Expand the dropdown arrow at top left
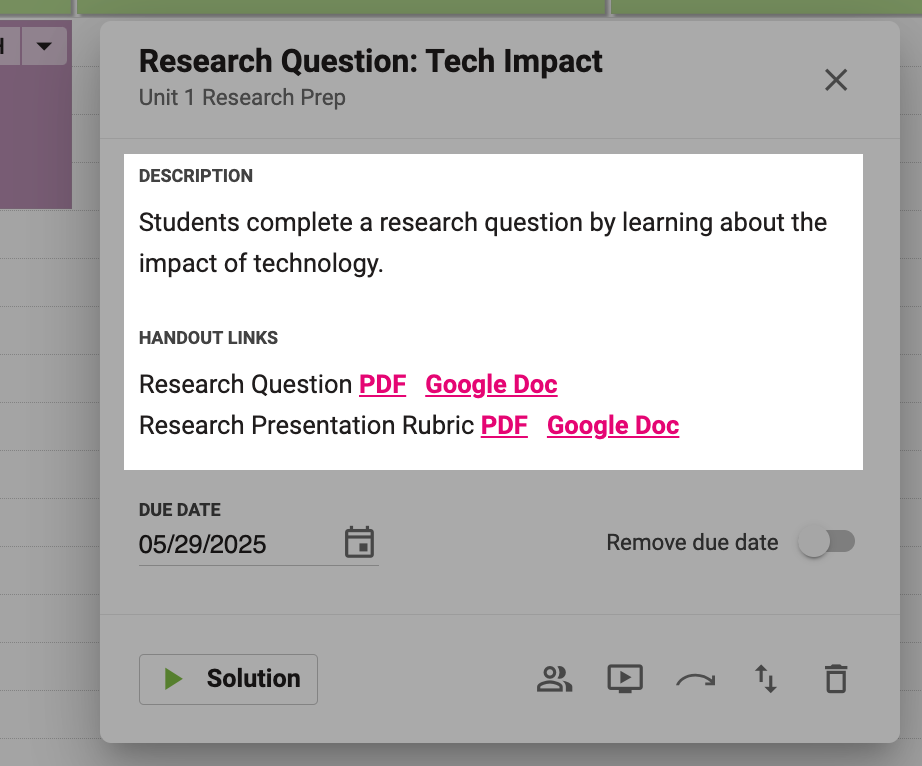The image size is (922, 766). (44, 46)
